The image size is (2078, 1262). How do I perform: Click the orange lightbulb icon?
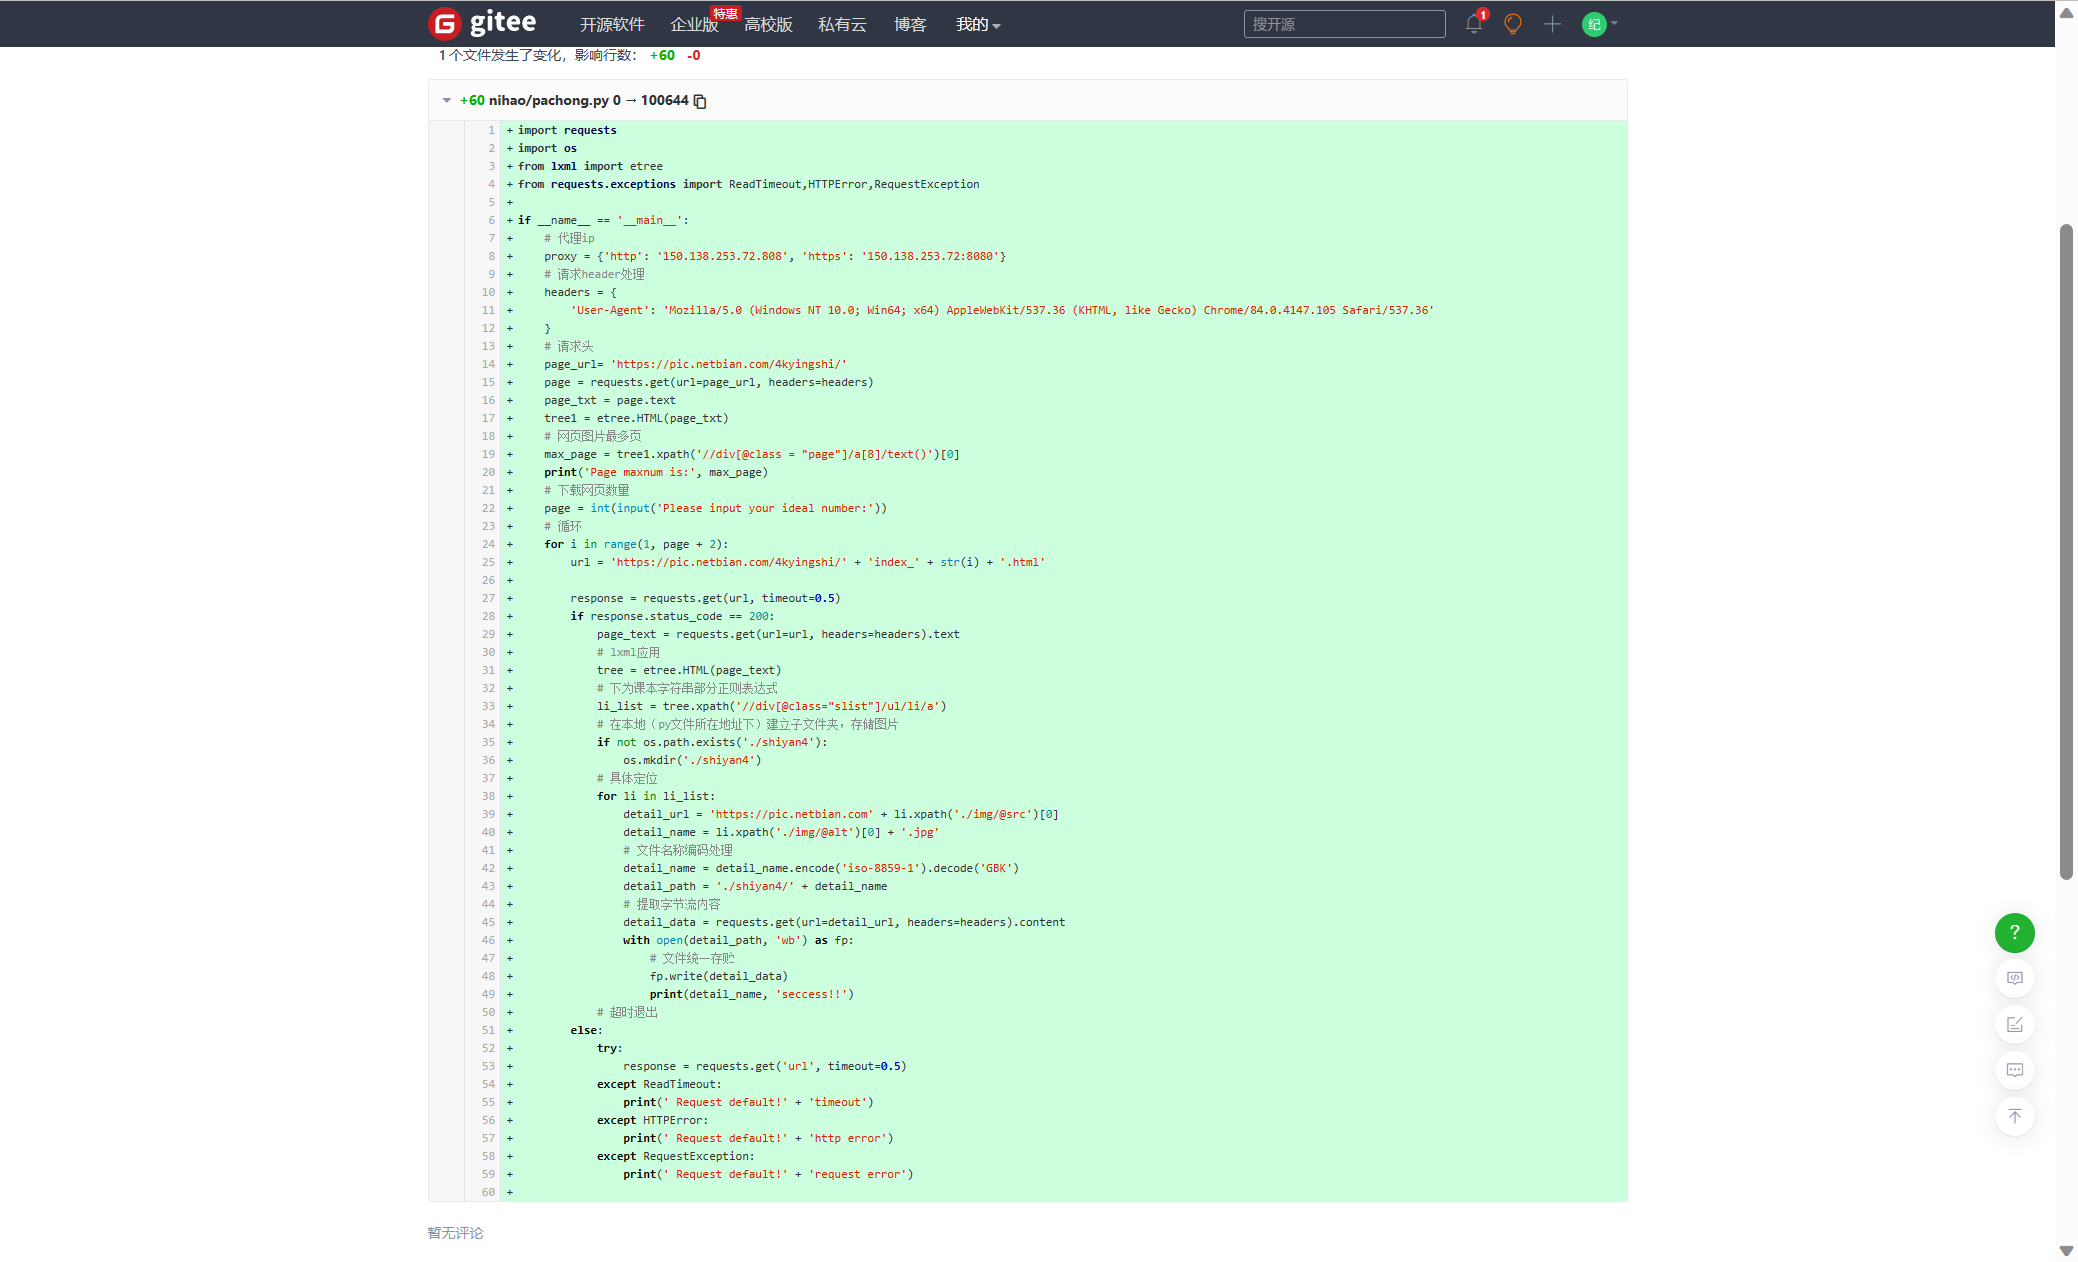pos(1512,24)
